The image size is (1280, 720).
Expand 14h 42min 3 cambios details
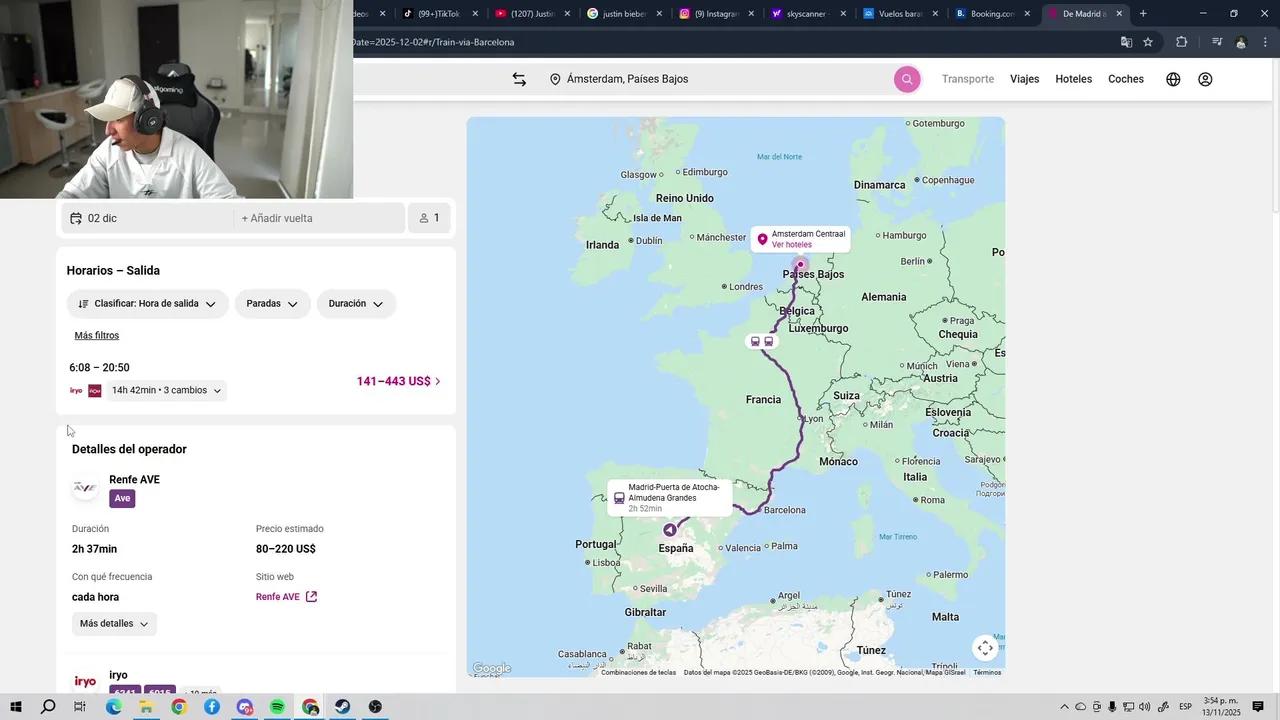coord(166,391)
